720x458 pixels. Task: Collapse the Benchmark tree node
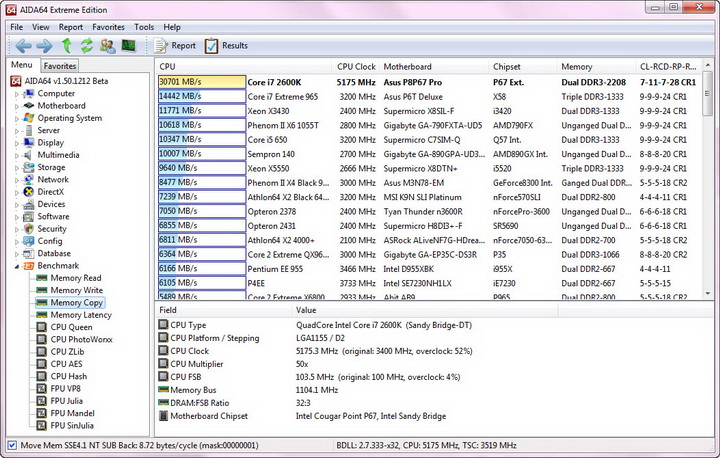(x=17, y=266)
